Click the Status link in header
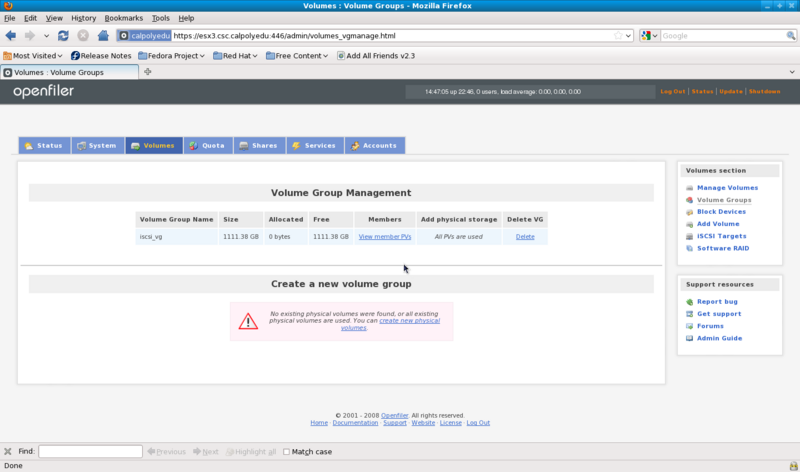Image resolution: width=800 pixels, height=472 pixels. [x=702, y=91]
